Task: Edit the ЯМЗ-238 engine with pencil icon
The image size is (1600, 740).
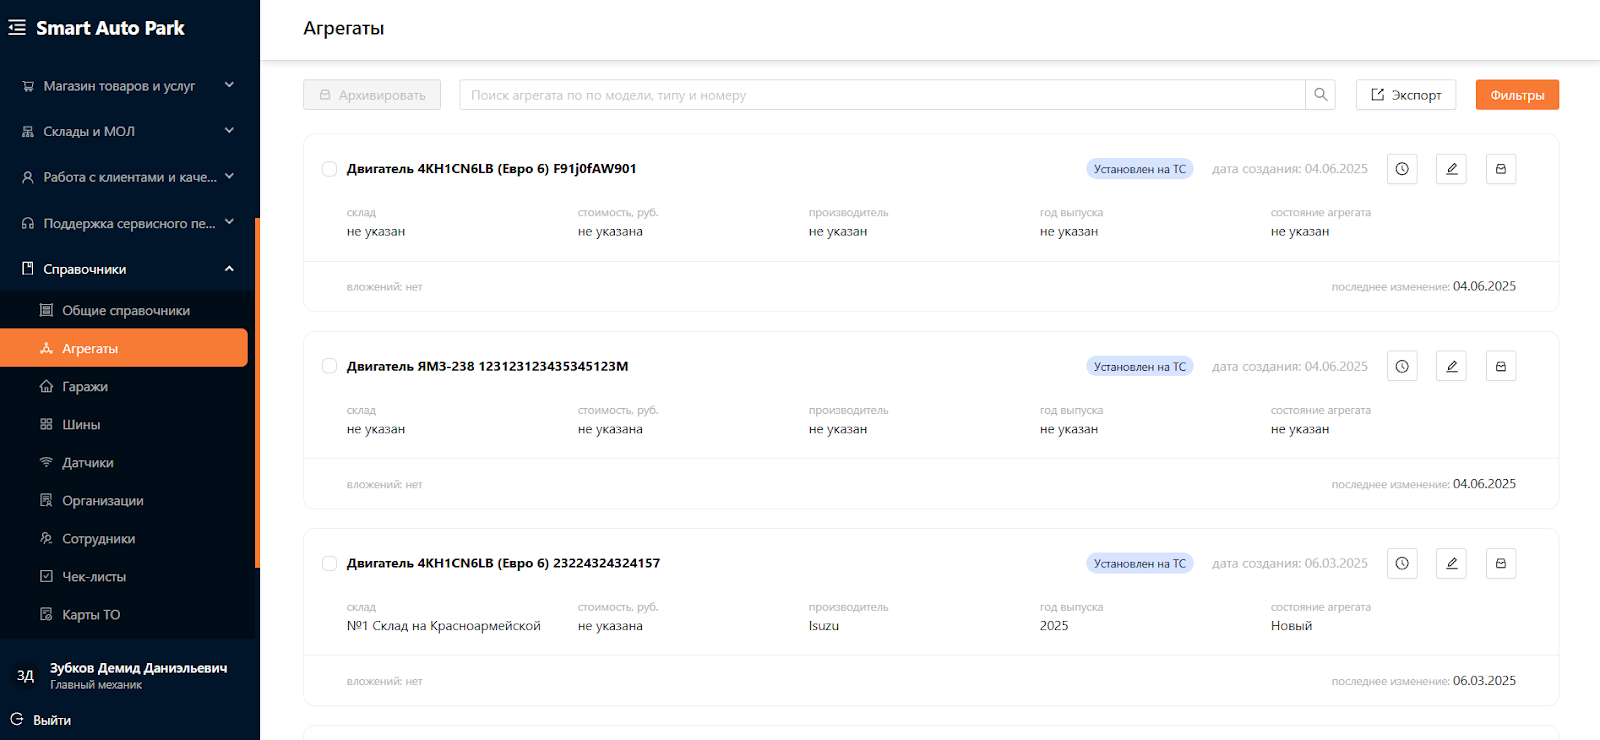Action: [x=1451, y=367]
